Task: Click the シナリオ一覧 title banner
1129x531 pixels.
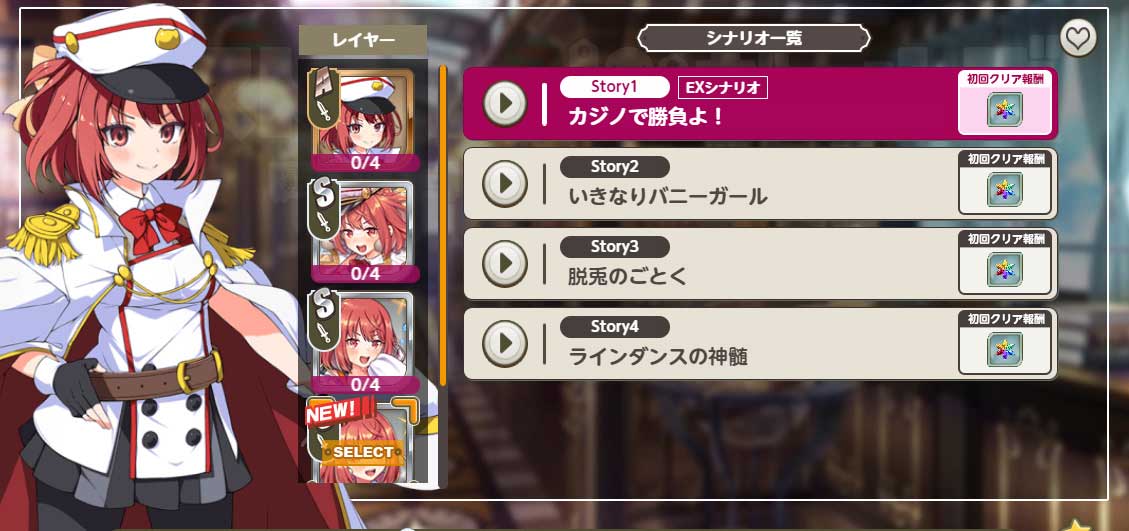Action: pos(754,39)
